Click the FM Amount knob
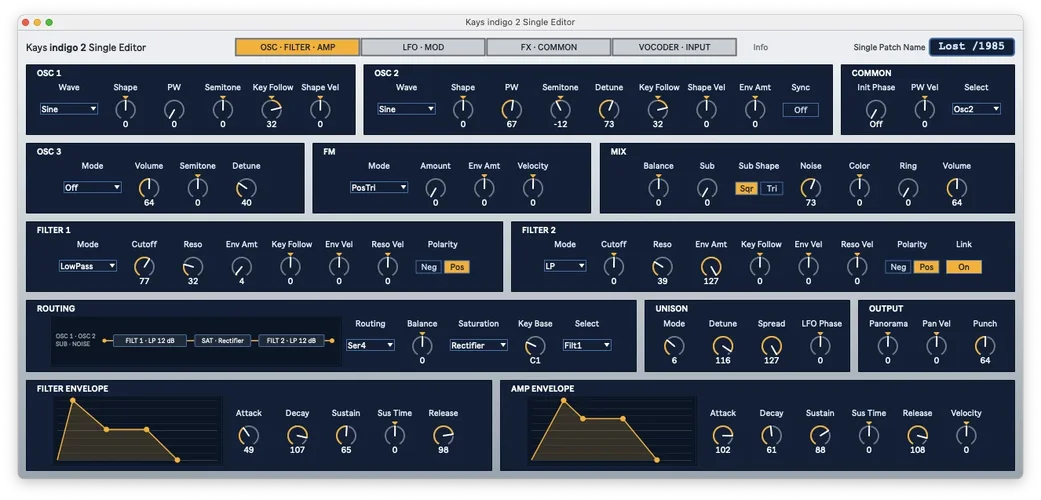This screenshot has height=500, width=1041. click(436, 188)
